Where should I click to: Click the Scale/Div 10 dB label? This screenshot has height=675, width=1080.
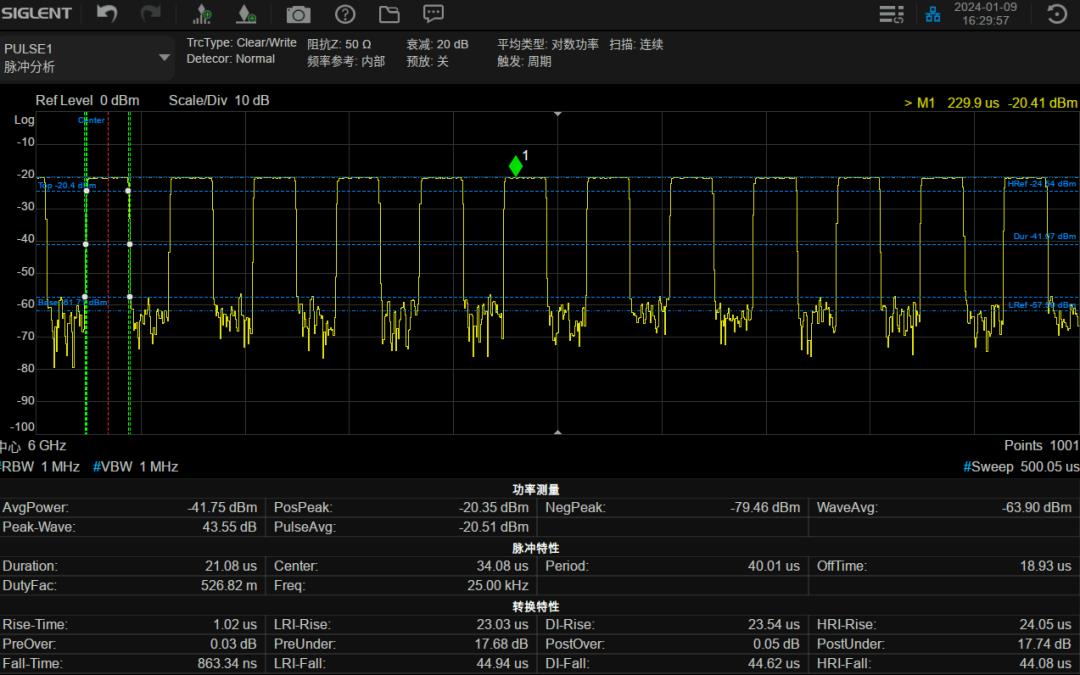(218, 100)
